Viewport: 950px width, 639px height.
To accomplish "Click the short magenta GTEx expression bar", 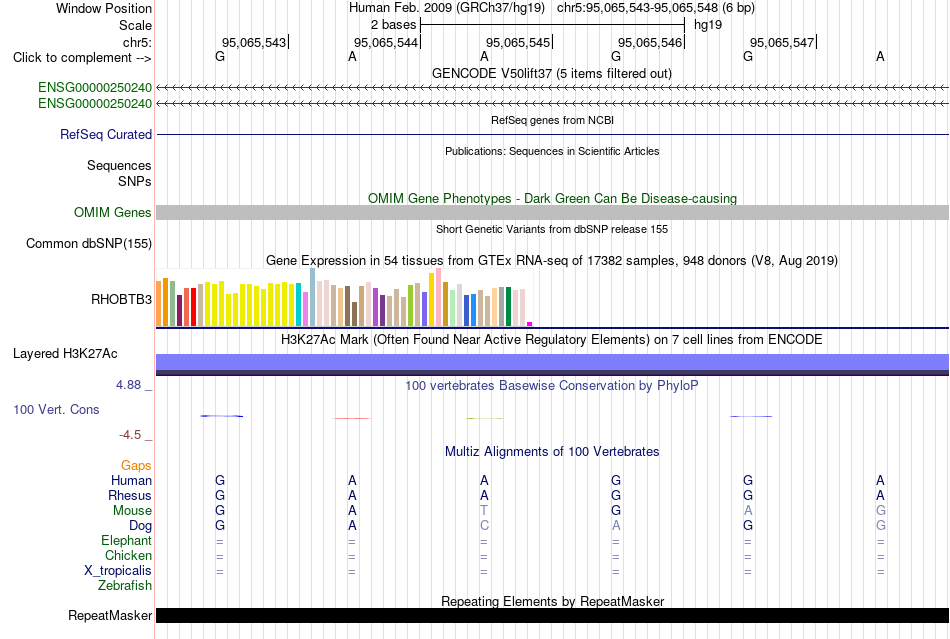I will coord(530,324).
